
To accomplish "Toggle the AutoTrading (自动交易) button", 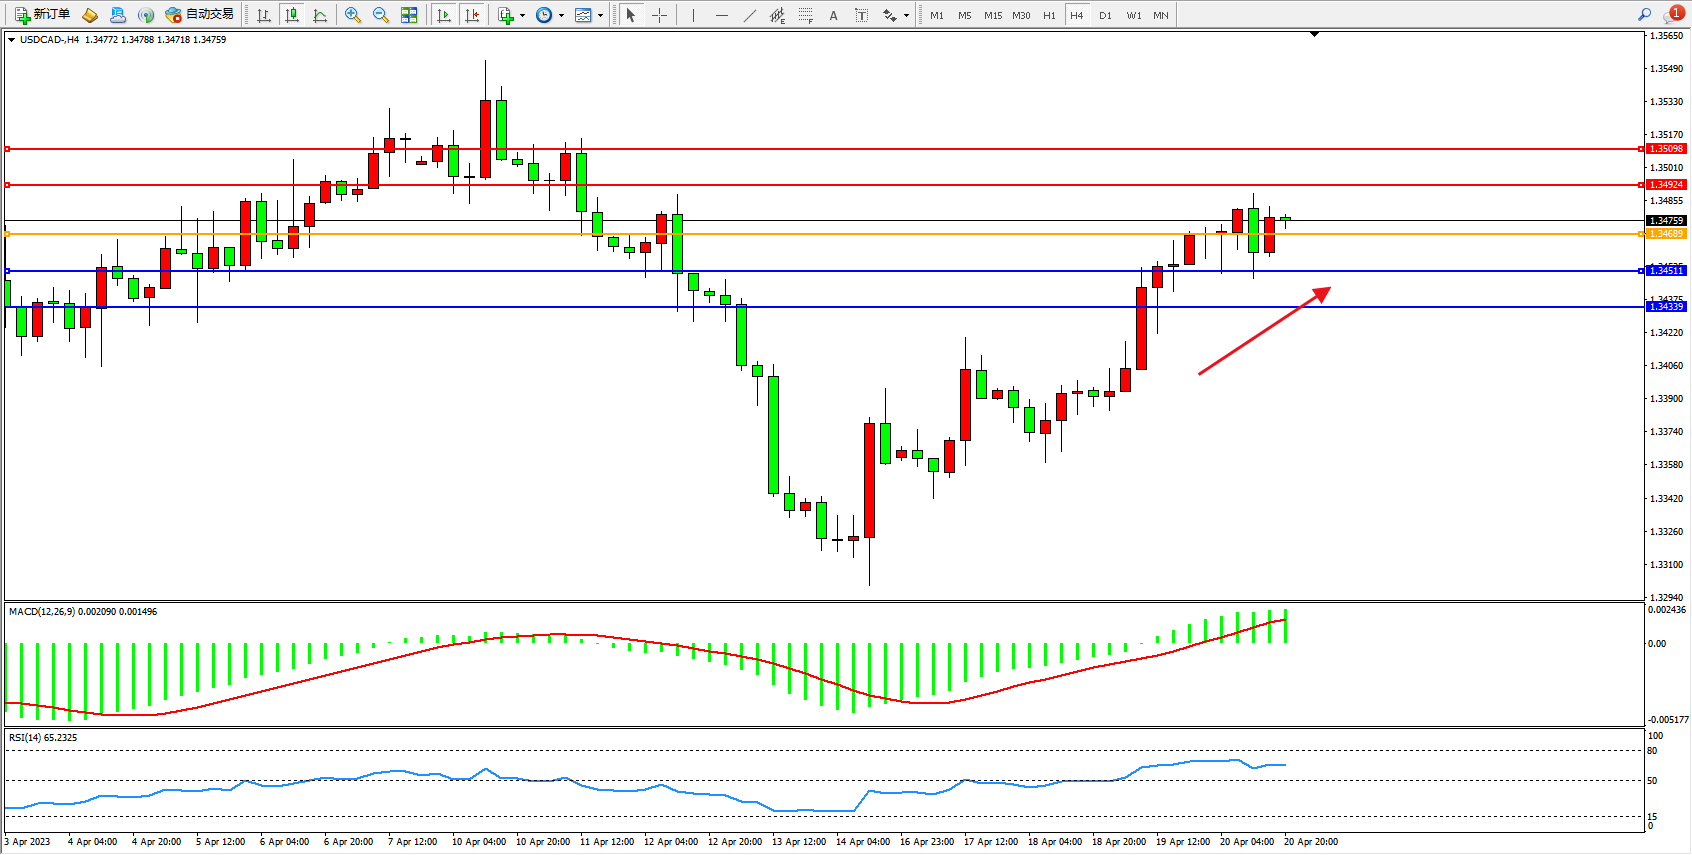I will click(x=200, y=15).
